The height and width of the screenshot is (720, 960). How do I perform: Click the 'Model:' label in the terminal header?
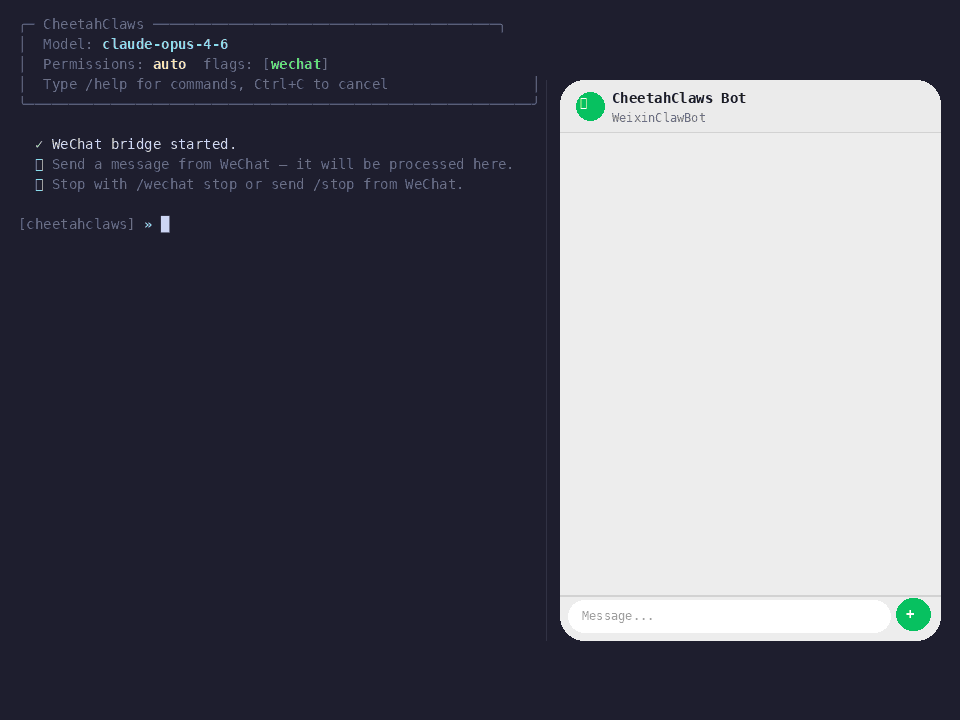[x=67, y=44]
